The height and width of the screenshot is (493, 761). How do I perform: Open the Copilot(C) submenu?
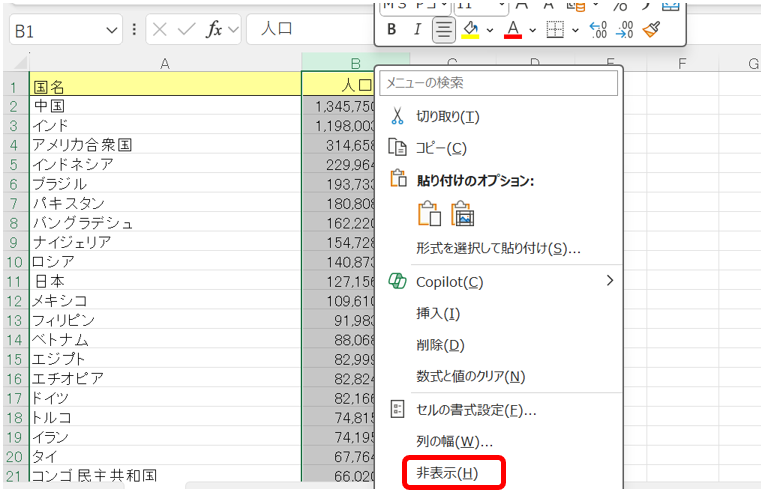coord(500,281)
